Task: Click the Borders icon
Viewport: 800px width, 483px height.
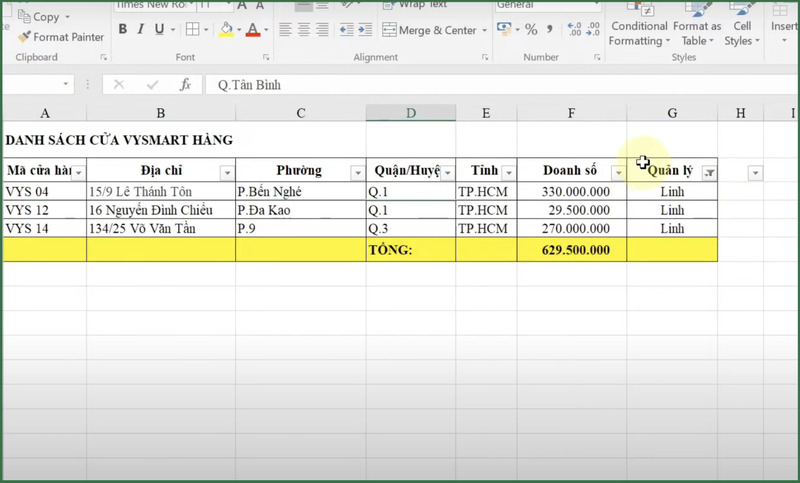Action: (192, 30)
